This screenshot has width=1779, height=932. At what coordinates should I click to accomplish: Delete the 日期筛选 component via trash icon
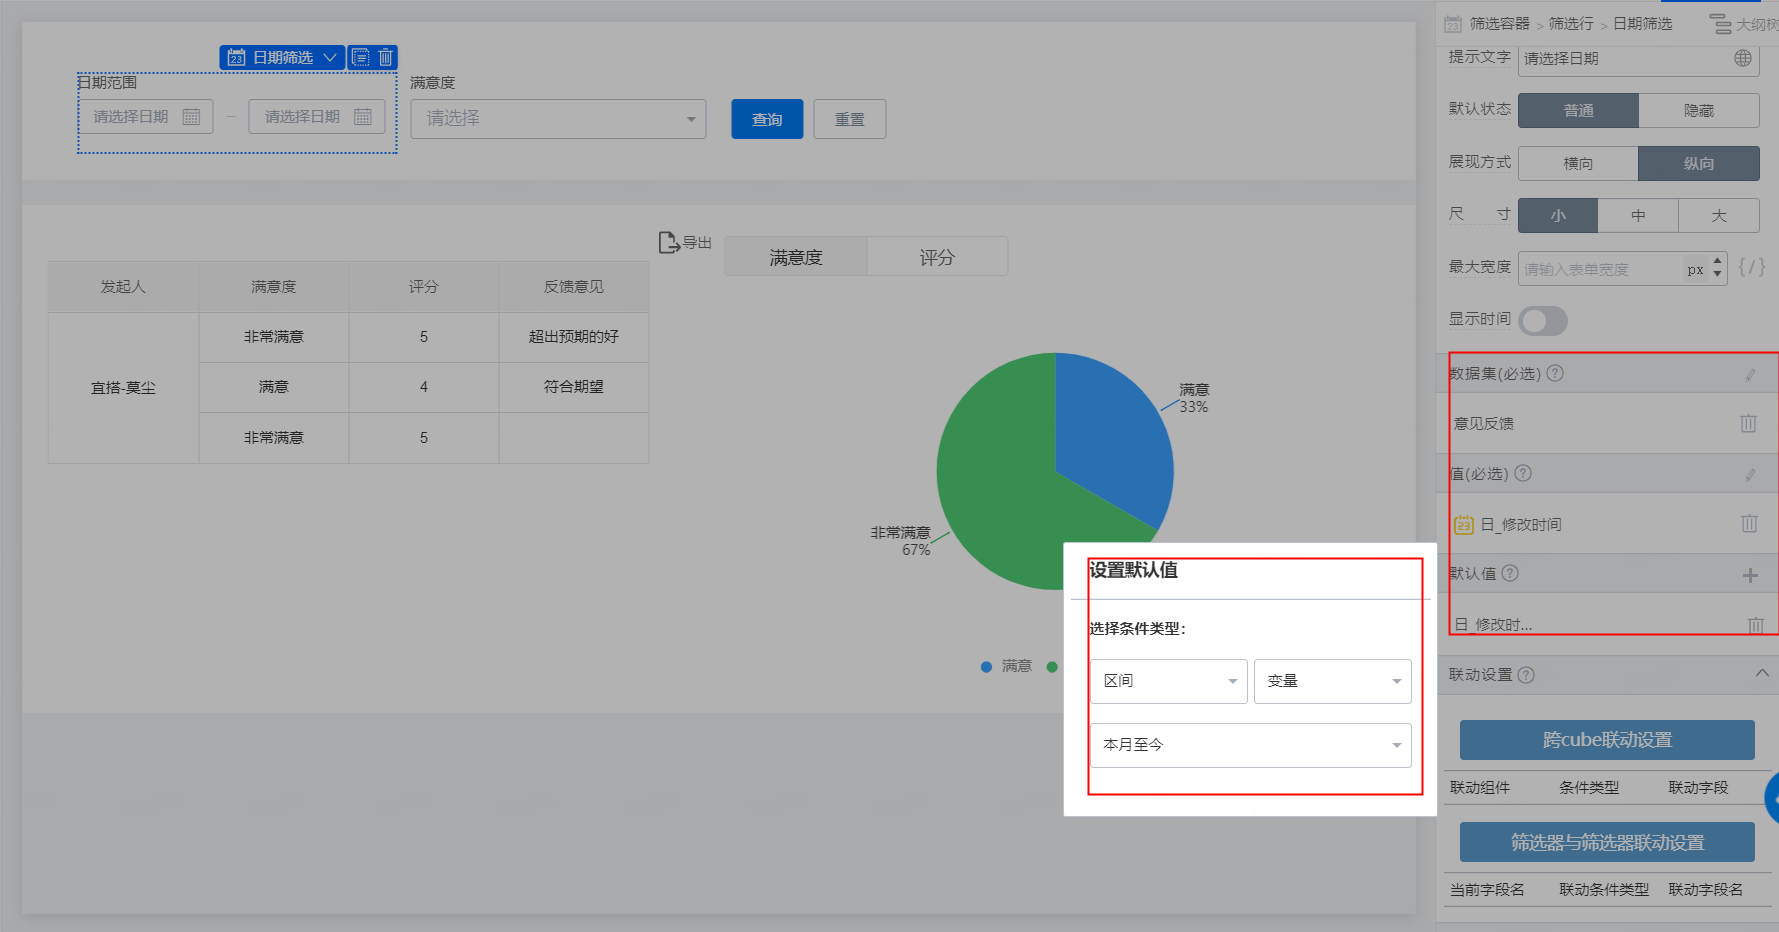tap(386, 58)
